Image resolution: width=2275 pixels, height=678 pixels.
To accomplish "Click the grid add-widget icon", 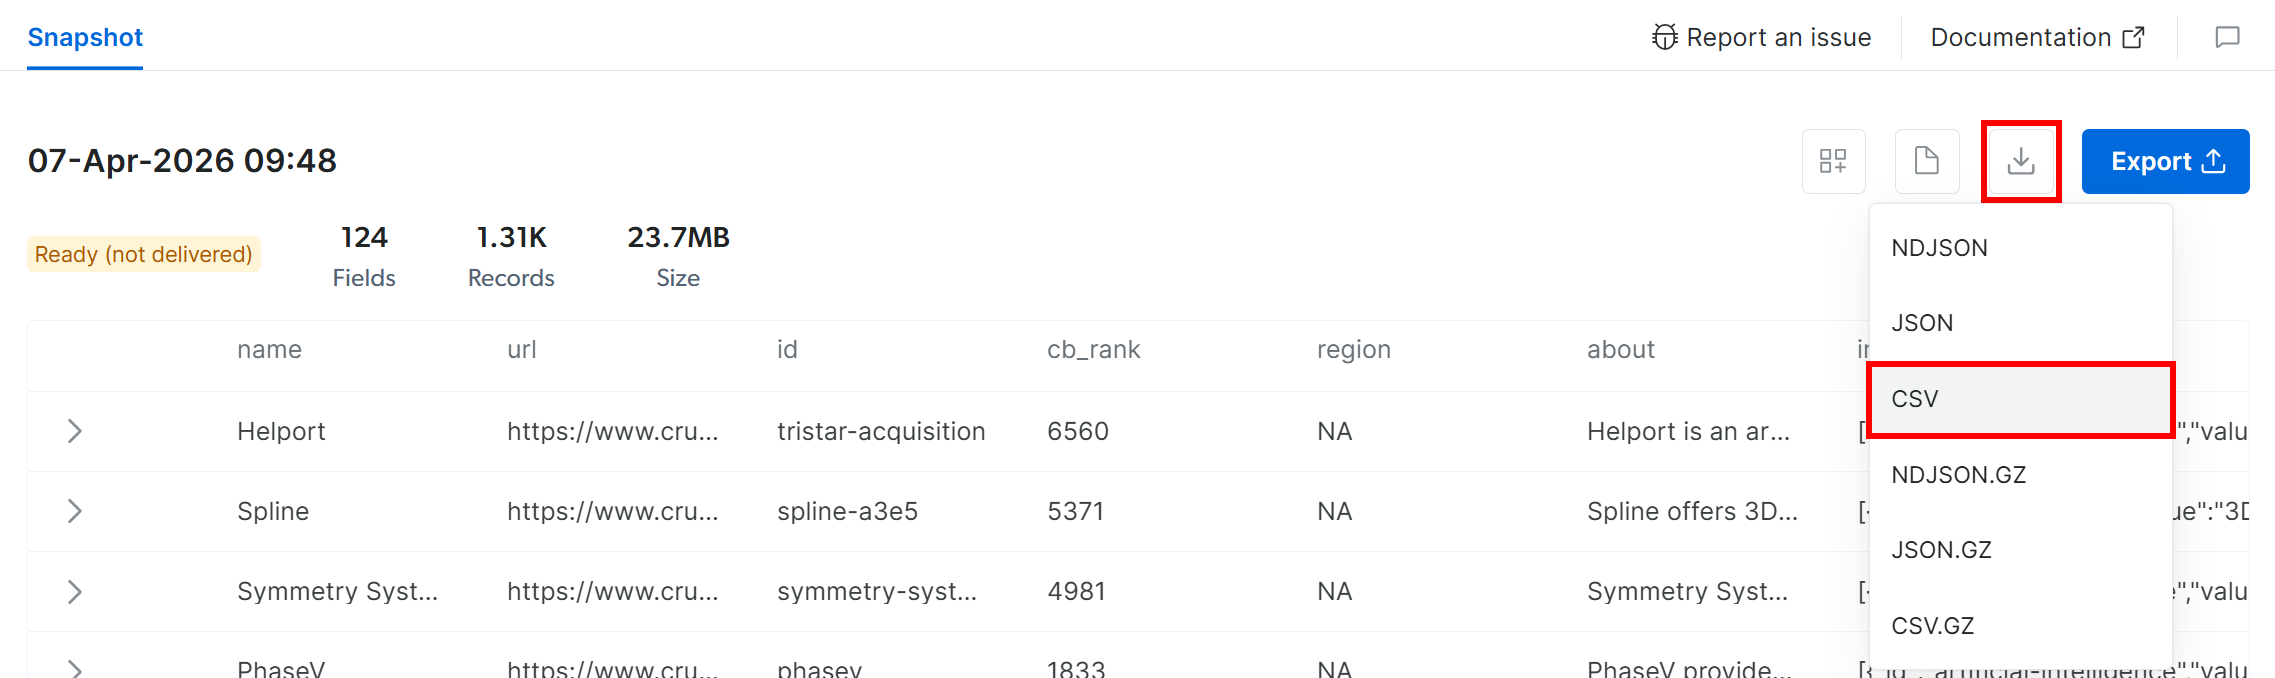I will tap(1833, 161).
